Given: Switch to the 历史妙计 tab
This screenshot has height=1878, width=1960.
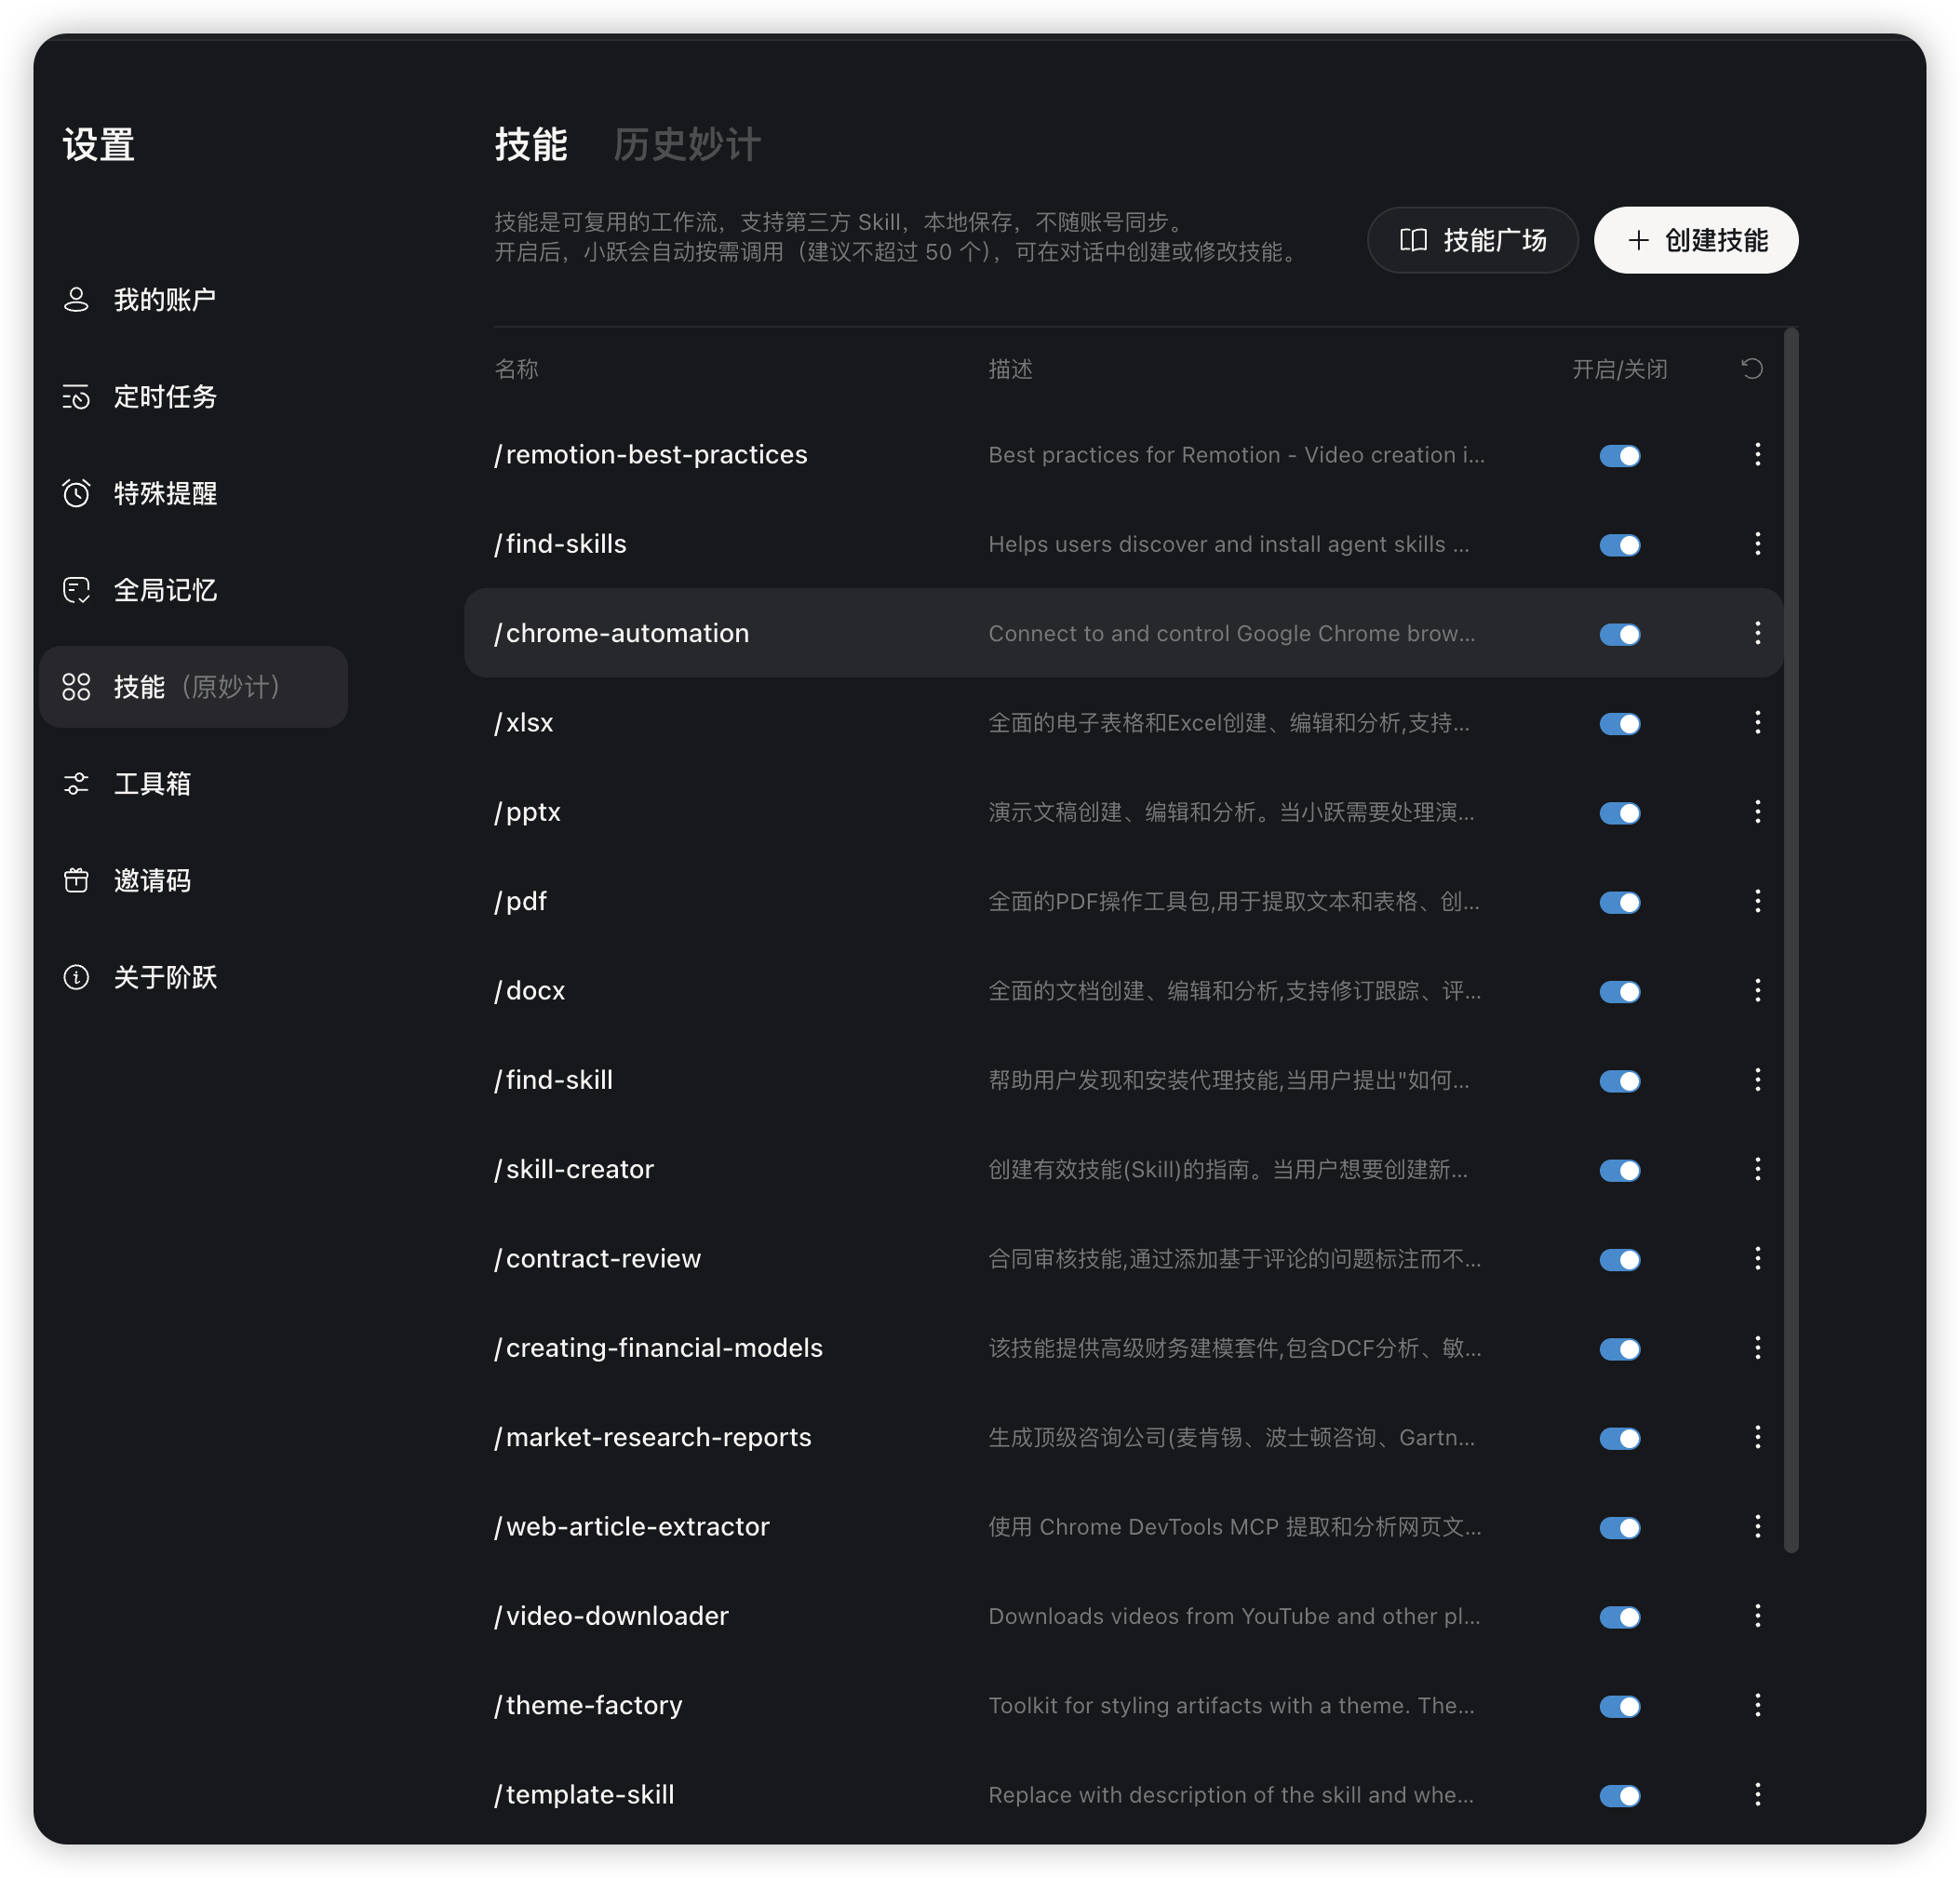Looking at the screenshot, I should coord(687,145).
